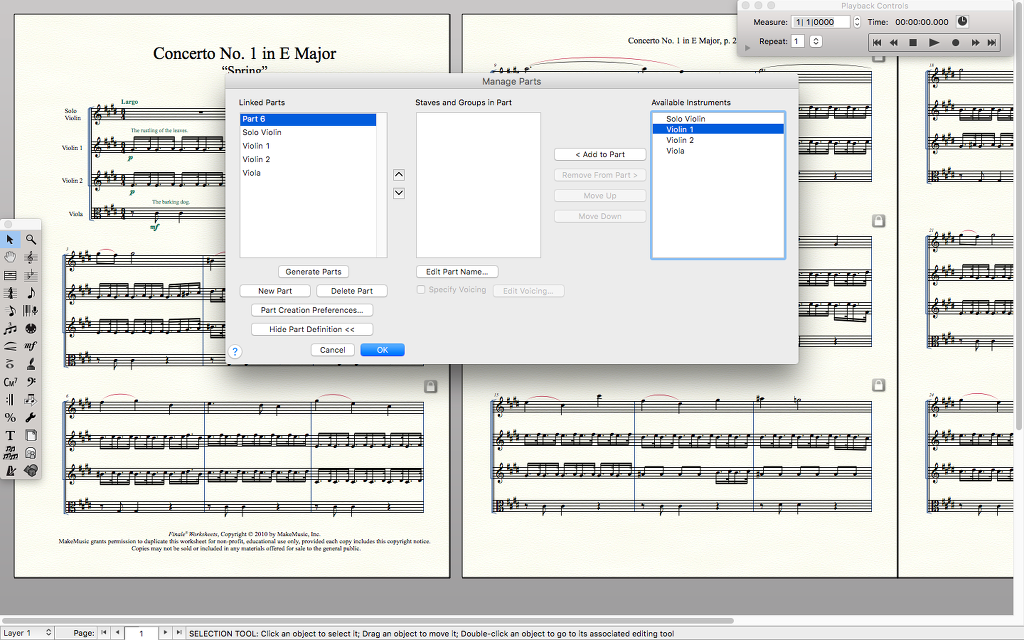The image size is (1024, 640).
Task: Rewind playback to beginning
Action: pyautogui.click(x=877, y=42)
